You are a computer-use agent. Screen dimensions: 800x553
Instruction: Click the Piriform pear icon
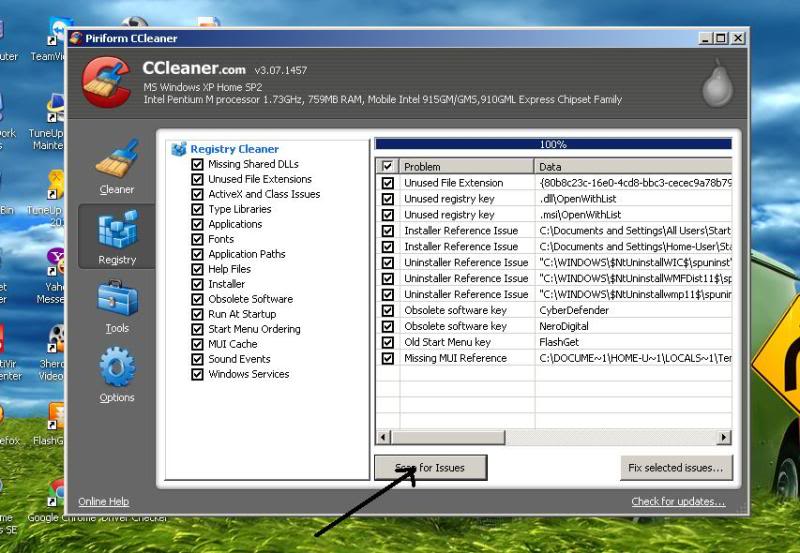point(716,84)
